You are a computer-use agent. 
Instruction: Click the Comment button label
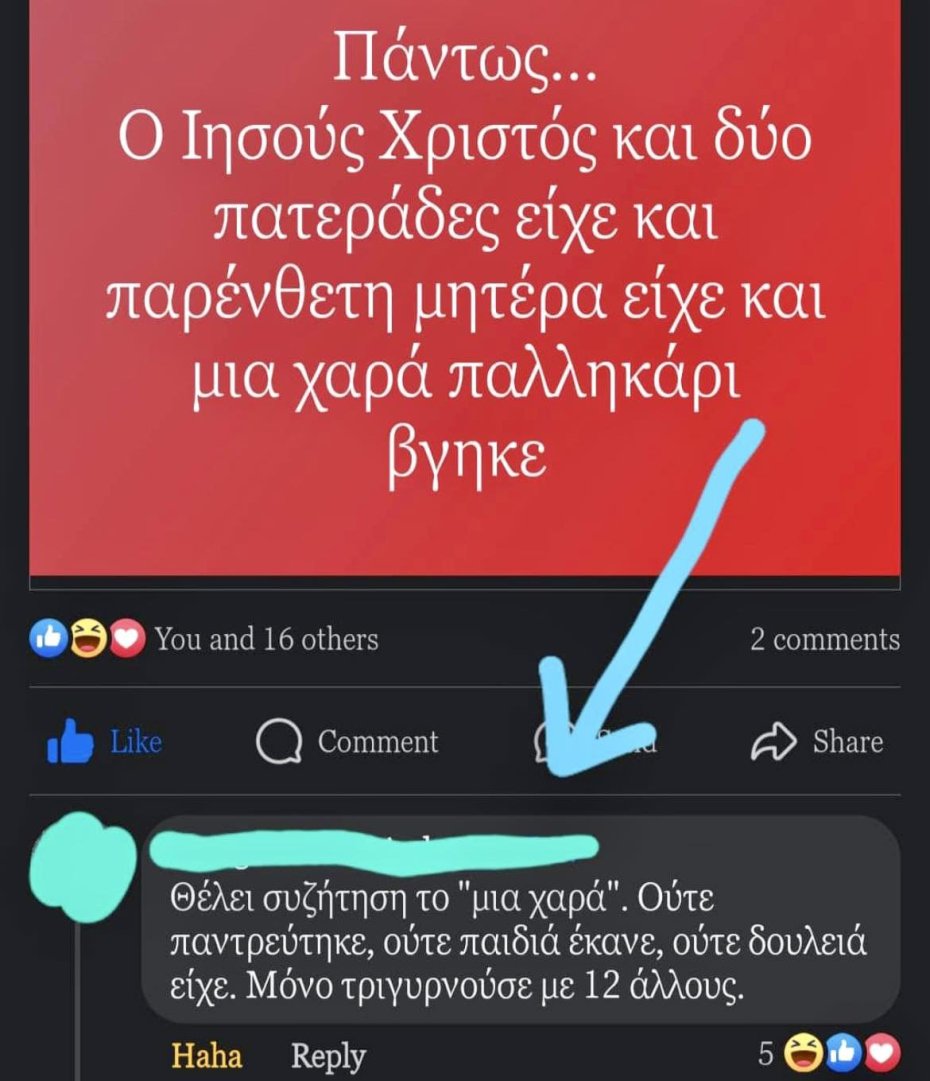tap(378, 742)
